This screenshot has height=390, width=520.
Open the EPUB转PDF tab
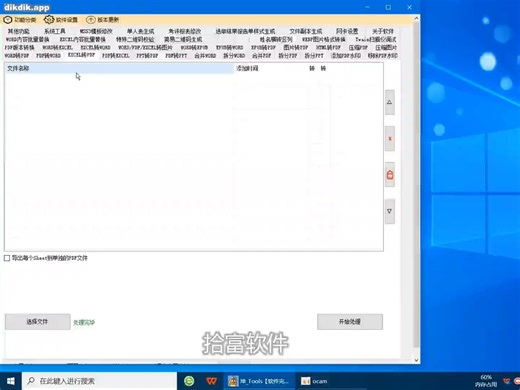click(x=263, y=48)
